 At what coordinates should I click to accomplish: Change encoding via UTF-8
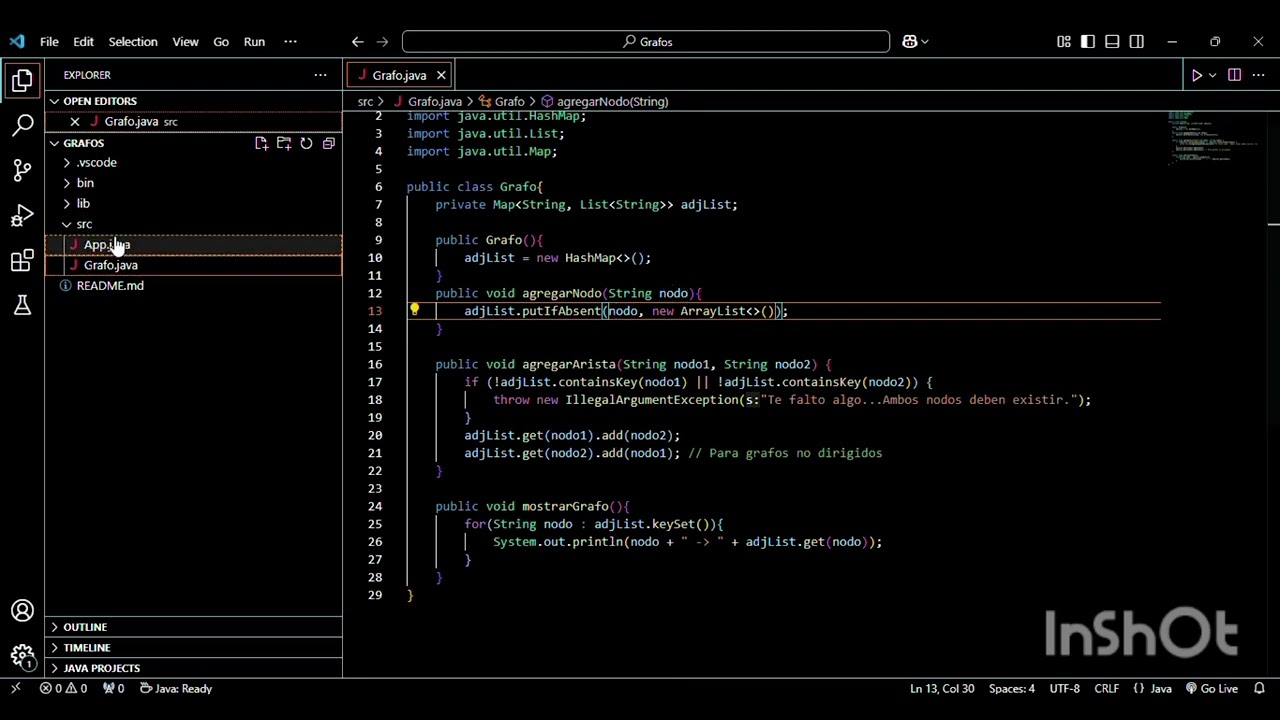tap(1065, 688)
